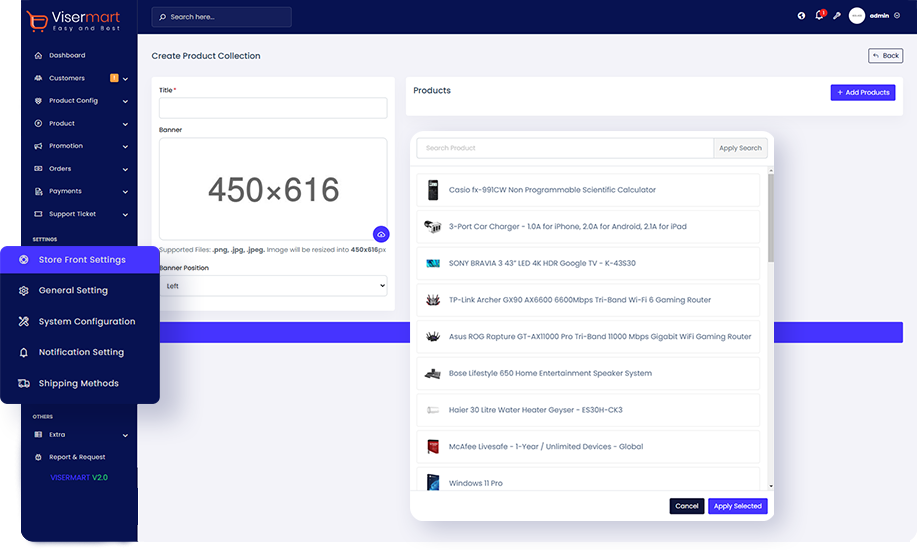This screenshot has height=550, width=917.
Task: Expand the Payments menu chevron
Action: (x=125, y=192)
